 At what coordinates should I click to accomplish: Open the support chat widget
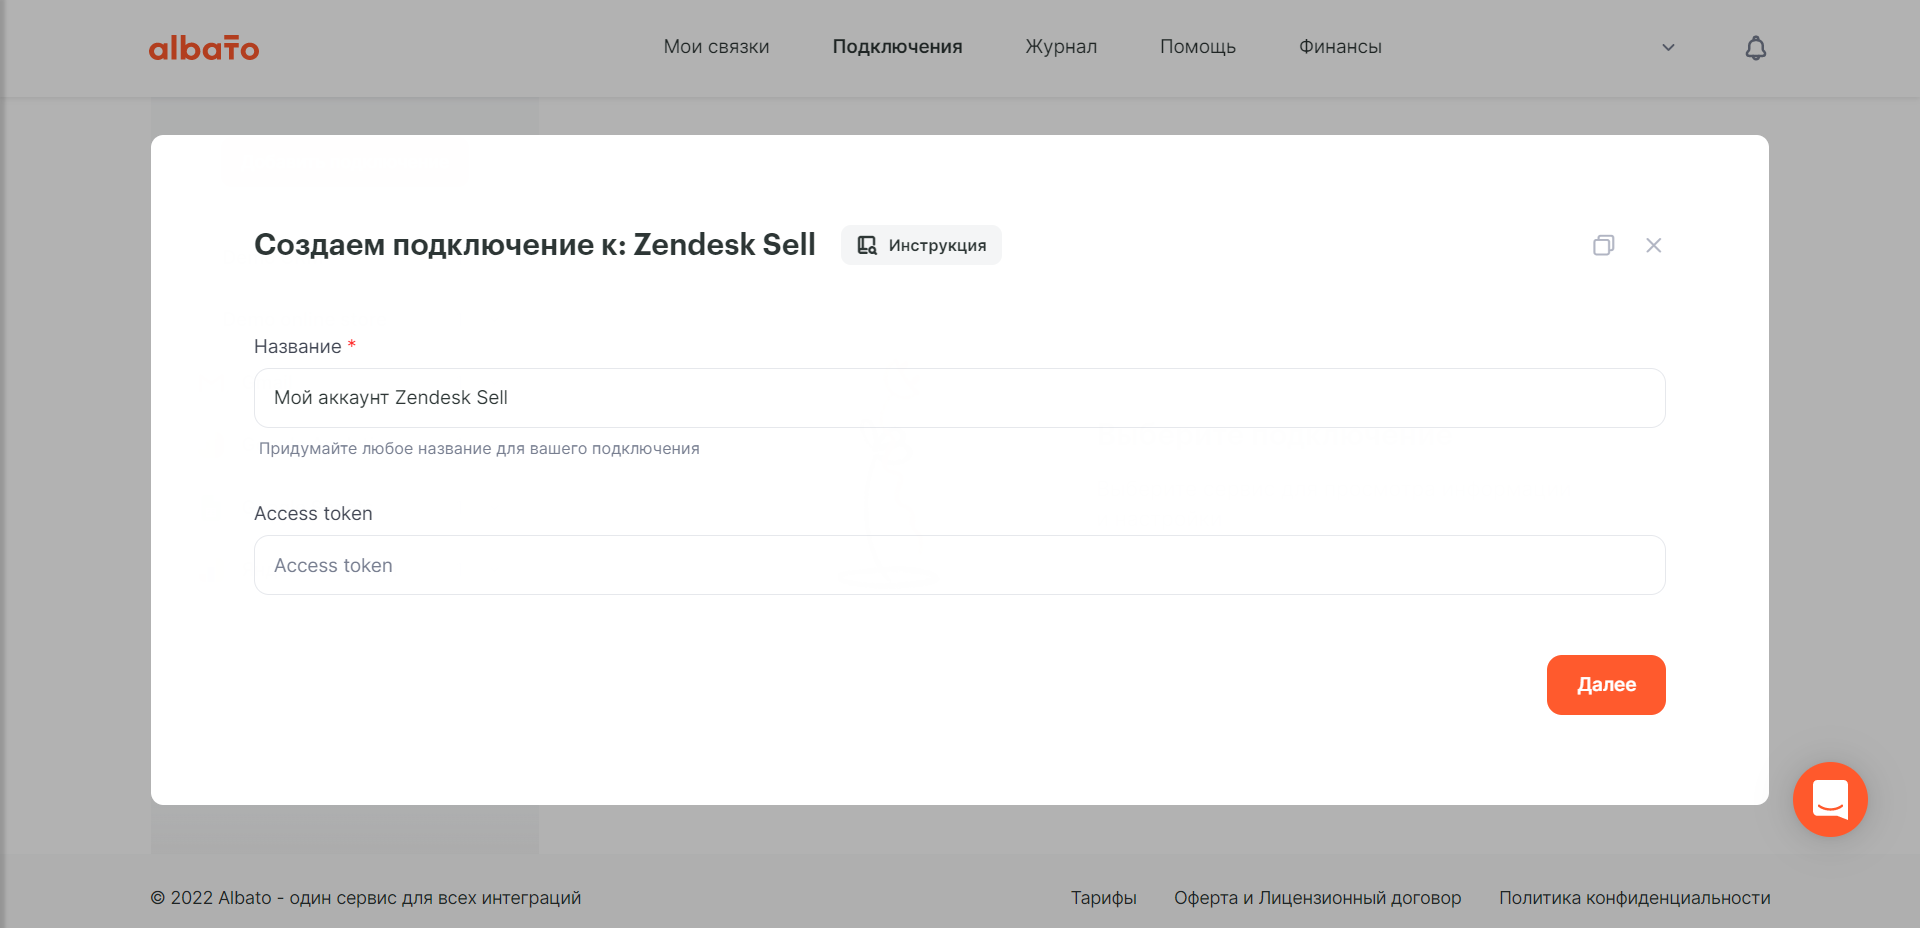click(x=1830, y=799)
